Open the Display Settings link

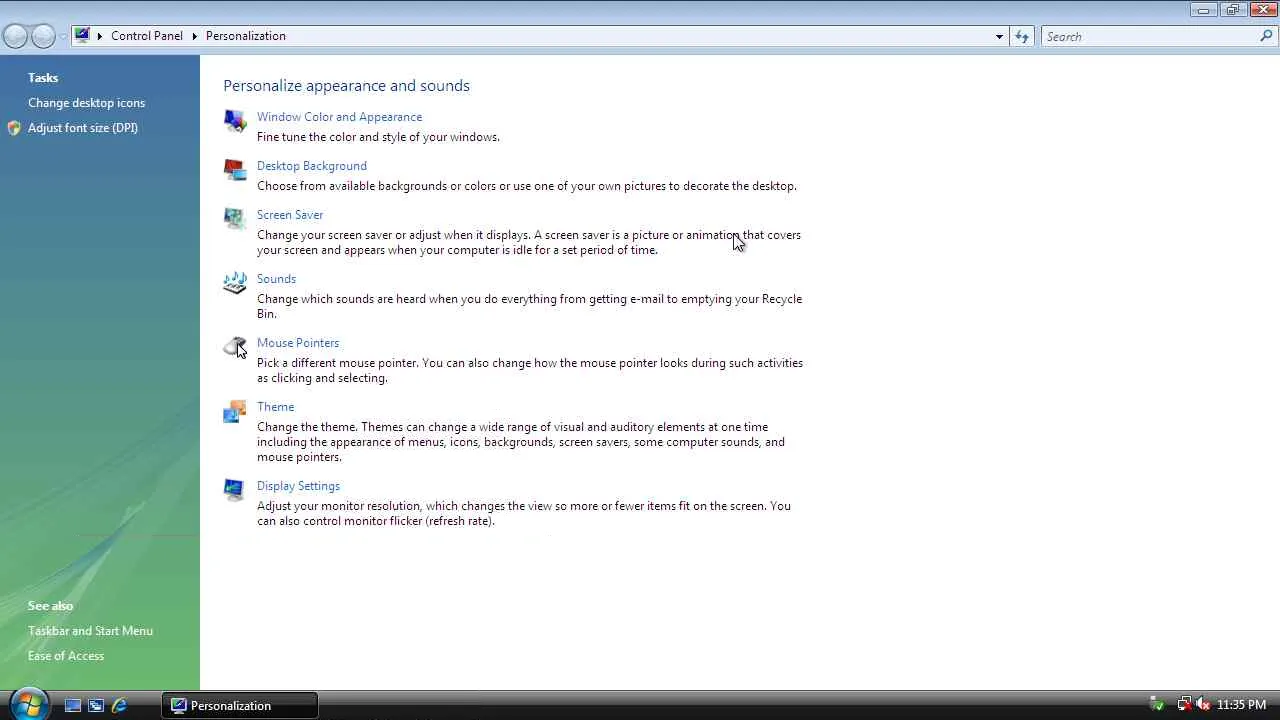298,486
